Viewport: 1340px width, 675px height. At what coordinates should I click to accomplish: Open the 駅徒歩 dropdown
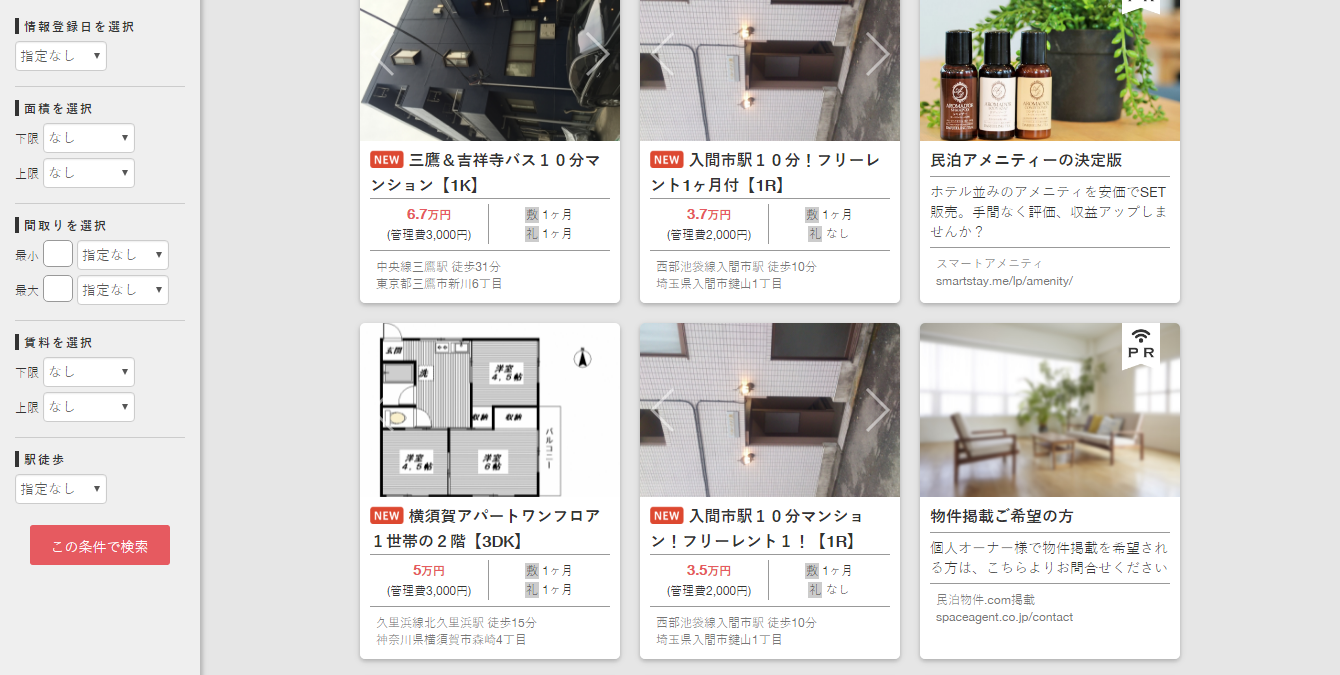pos(61,489)
